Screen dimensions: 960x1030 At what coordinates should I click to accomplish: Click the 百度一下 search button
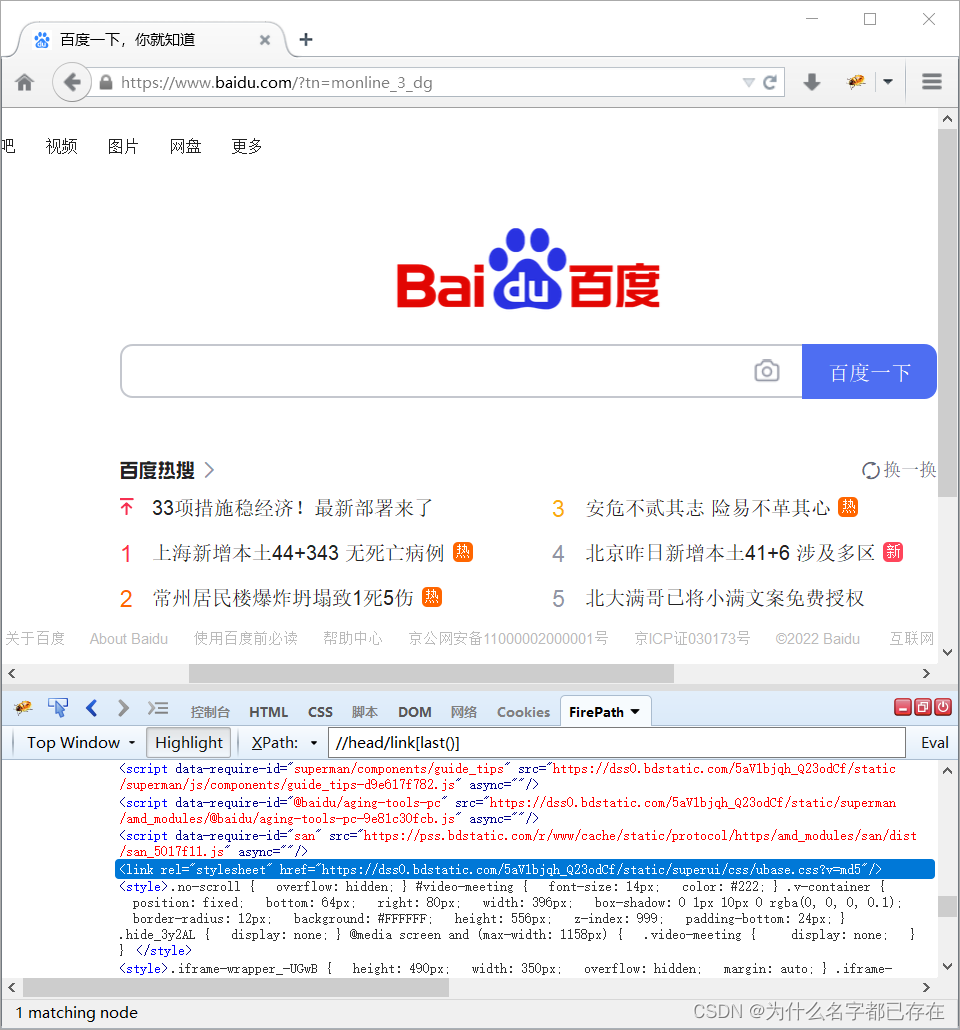click(x=869, y=372)
